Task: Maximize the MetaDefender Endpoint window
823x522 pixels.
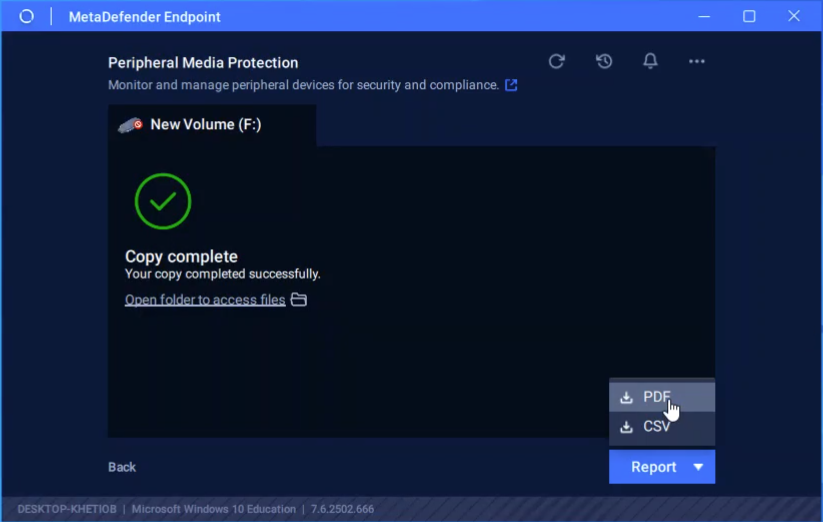Action: tap(749, 16)
